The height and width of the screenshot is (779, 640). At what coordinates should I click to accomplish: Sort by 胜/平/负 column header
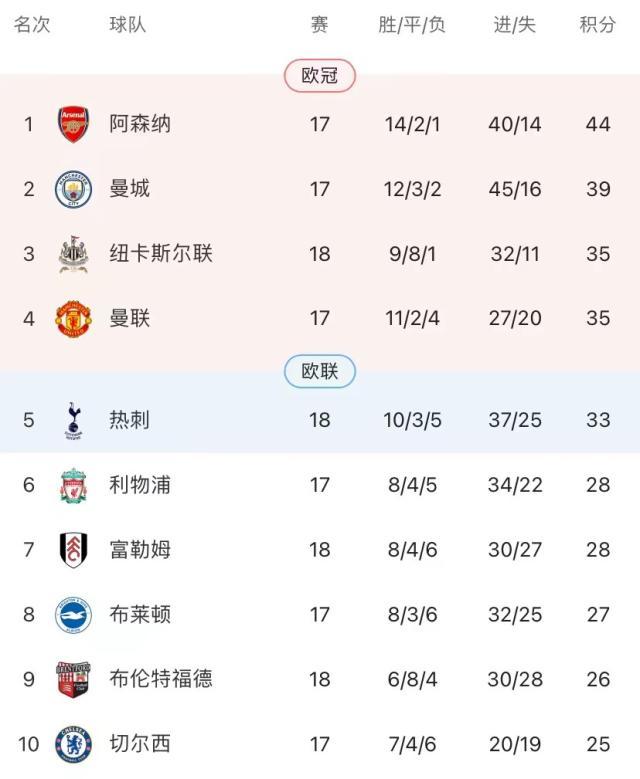[412, 25]
